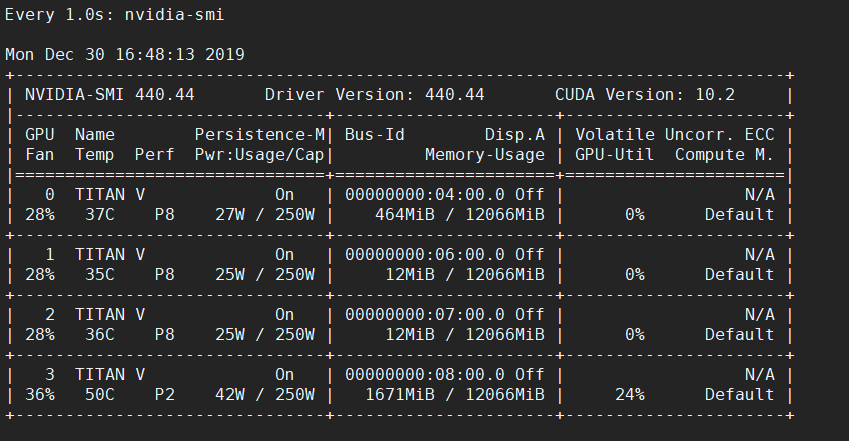Click bus id '00000000:07:00.0'
Image resolution: width=849 pixels, height=441 pixels.
point(424,315)
